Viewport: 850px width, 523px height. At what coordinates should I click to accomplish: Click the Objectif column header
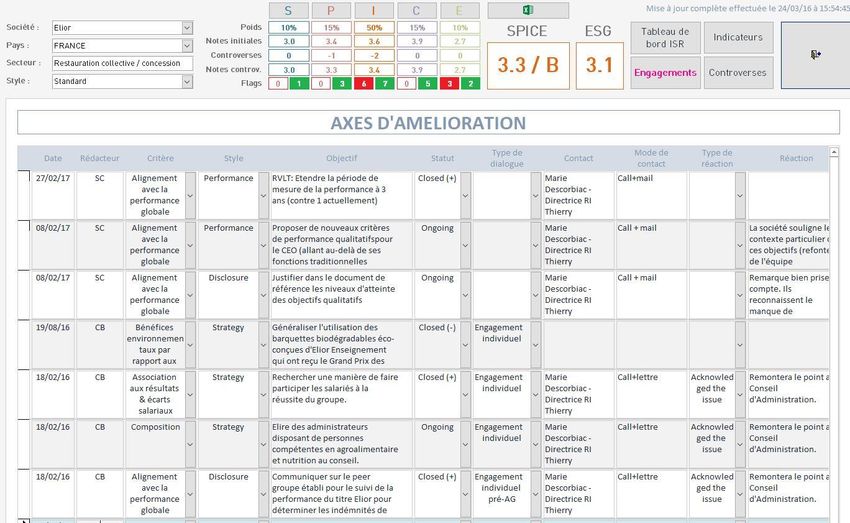tap(342, 158)
